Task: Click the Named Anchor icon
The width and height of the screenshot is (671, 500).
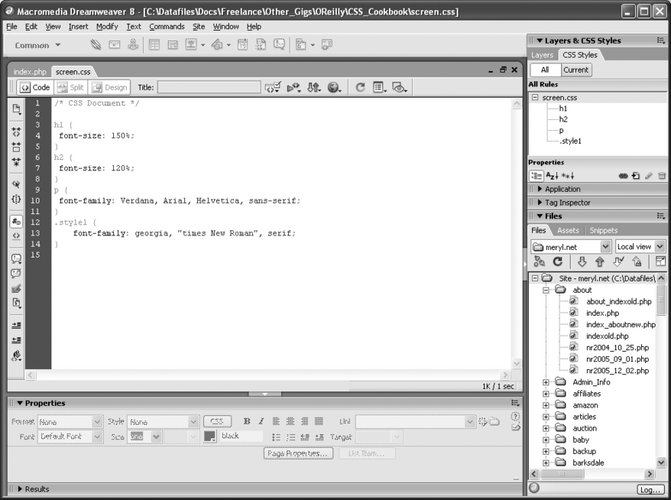Action: coord(133,45)
